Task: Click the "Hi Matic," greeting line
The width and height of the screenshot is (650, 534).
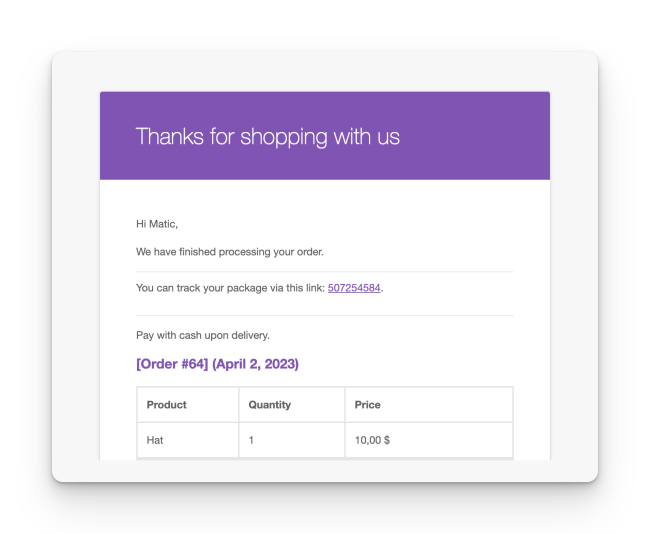Action: point(157,224)
